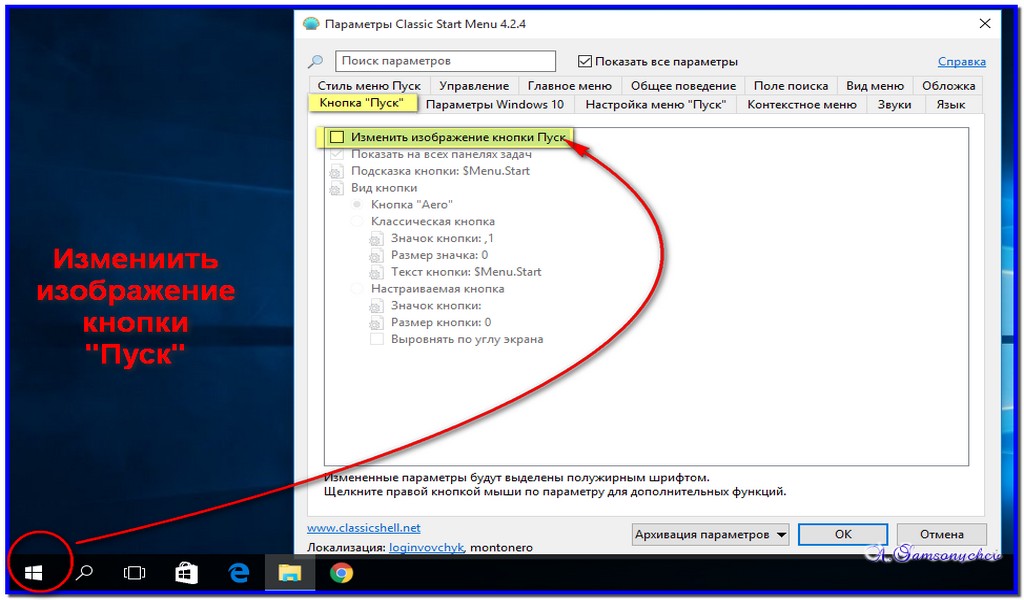The height and width of the screenshot is (600, 1024).
Task: Toggle Показать все параметры checkbox
Action: [584, 61]
